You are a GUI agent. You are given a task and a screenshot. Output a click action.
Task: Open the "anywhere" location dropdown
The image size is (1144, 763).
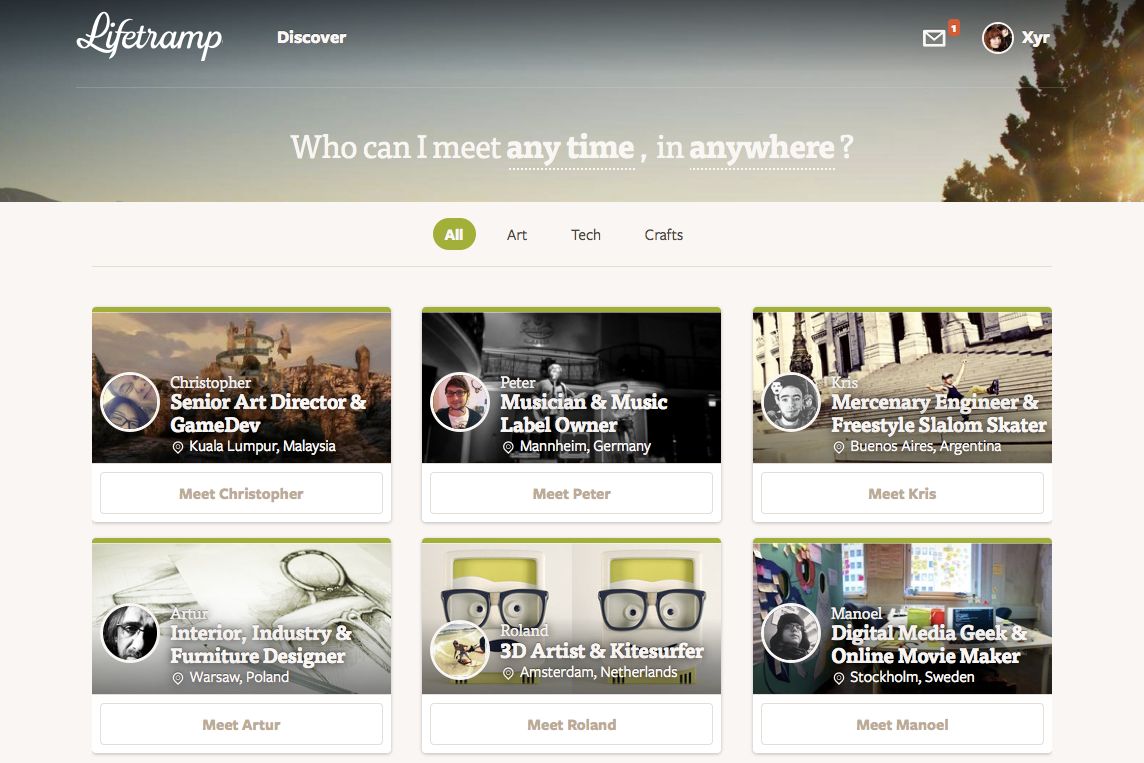[x=762, y=149]
